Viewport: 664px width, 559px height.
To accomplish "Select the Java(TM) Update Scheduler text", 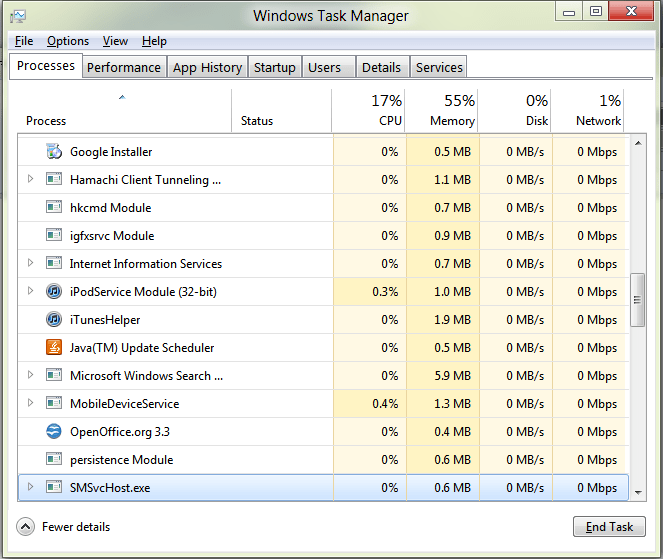I will pyautogui.click(x=142, y=348).
